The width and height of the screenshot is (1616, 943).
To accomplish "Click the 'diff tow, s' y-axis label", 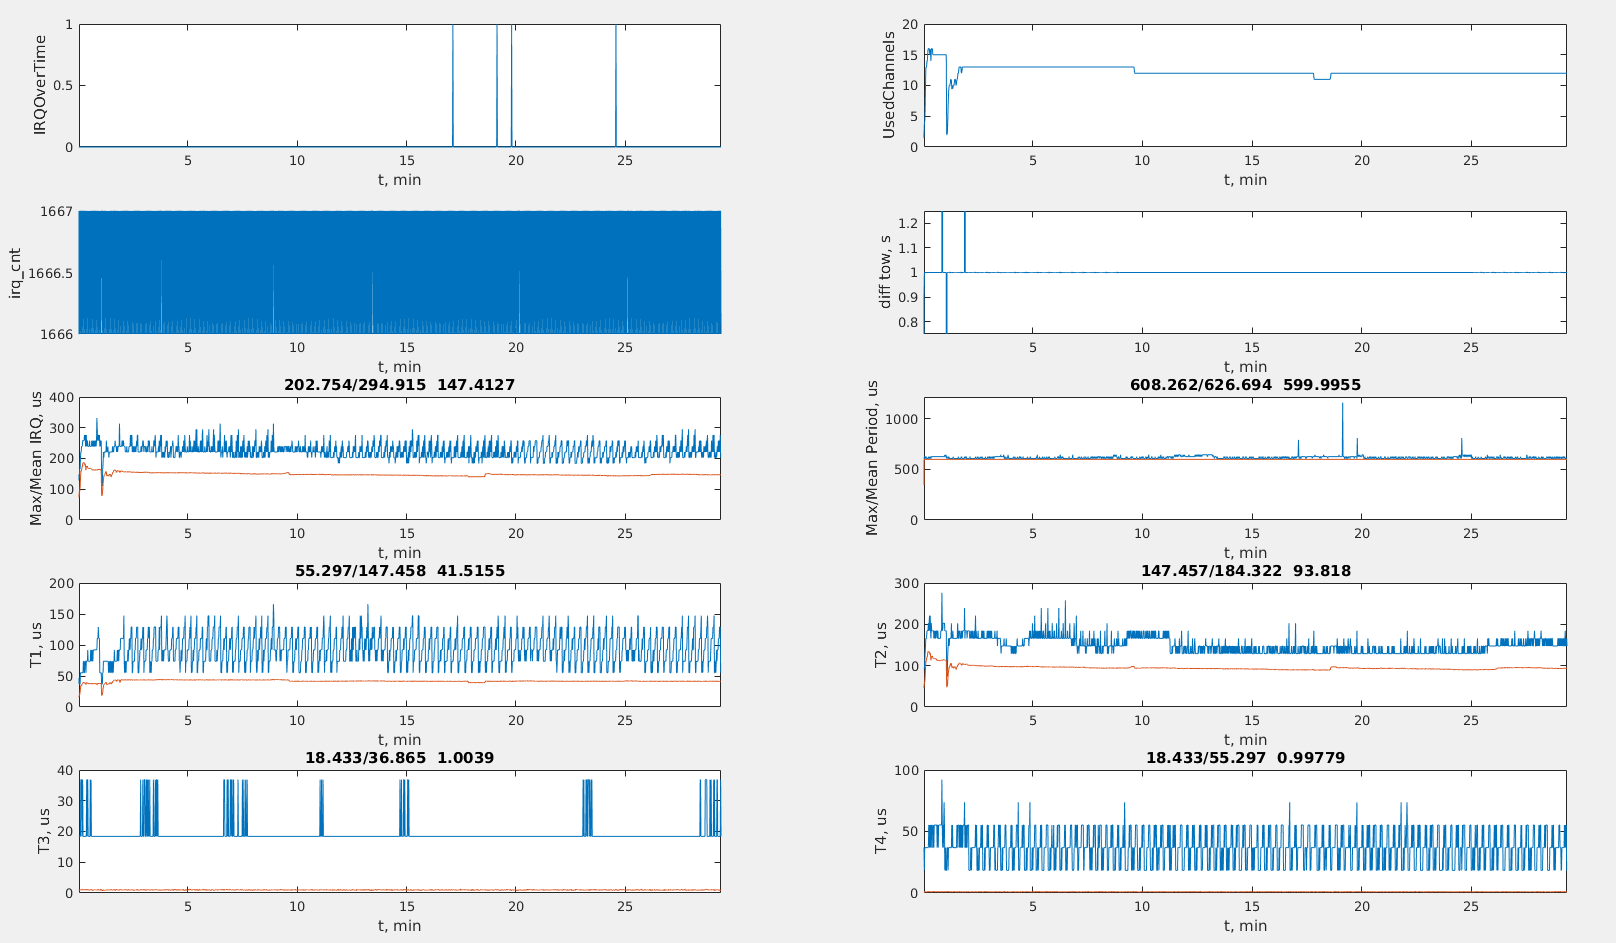I will coord(885,272).
